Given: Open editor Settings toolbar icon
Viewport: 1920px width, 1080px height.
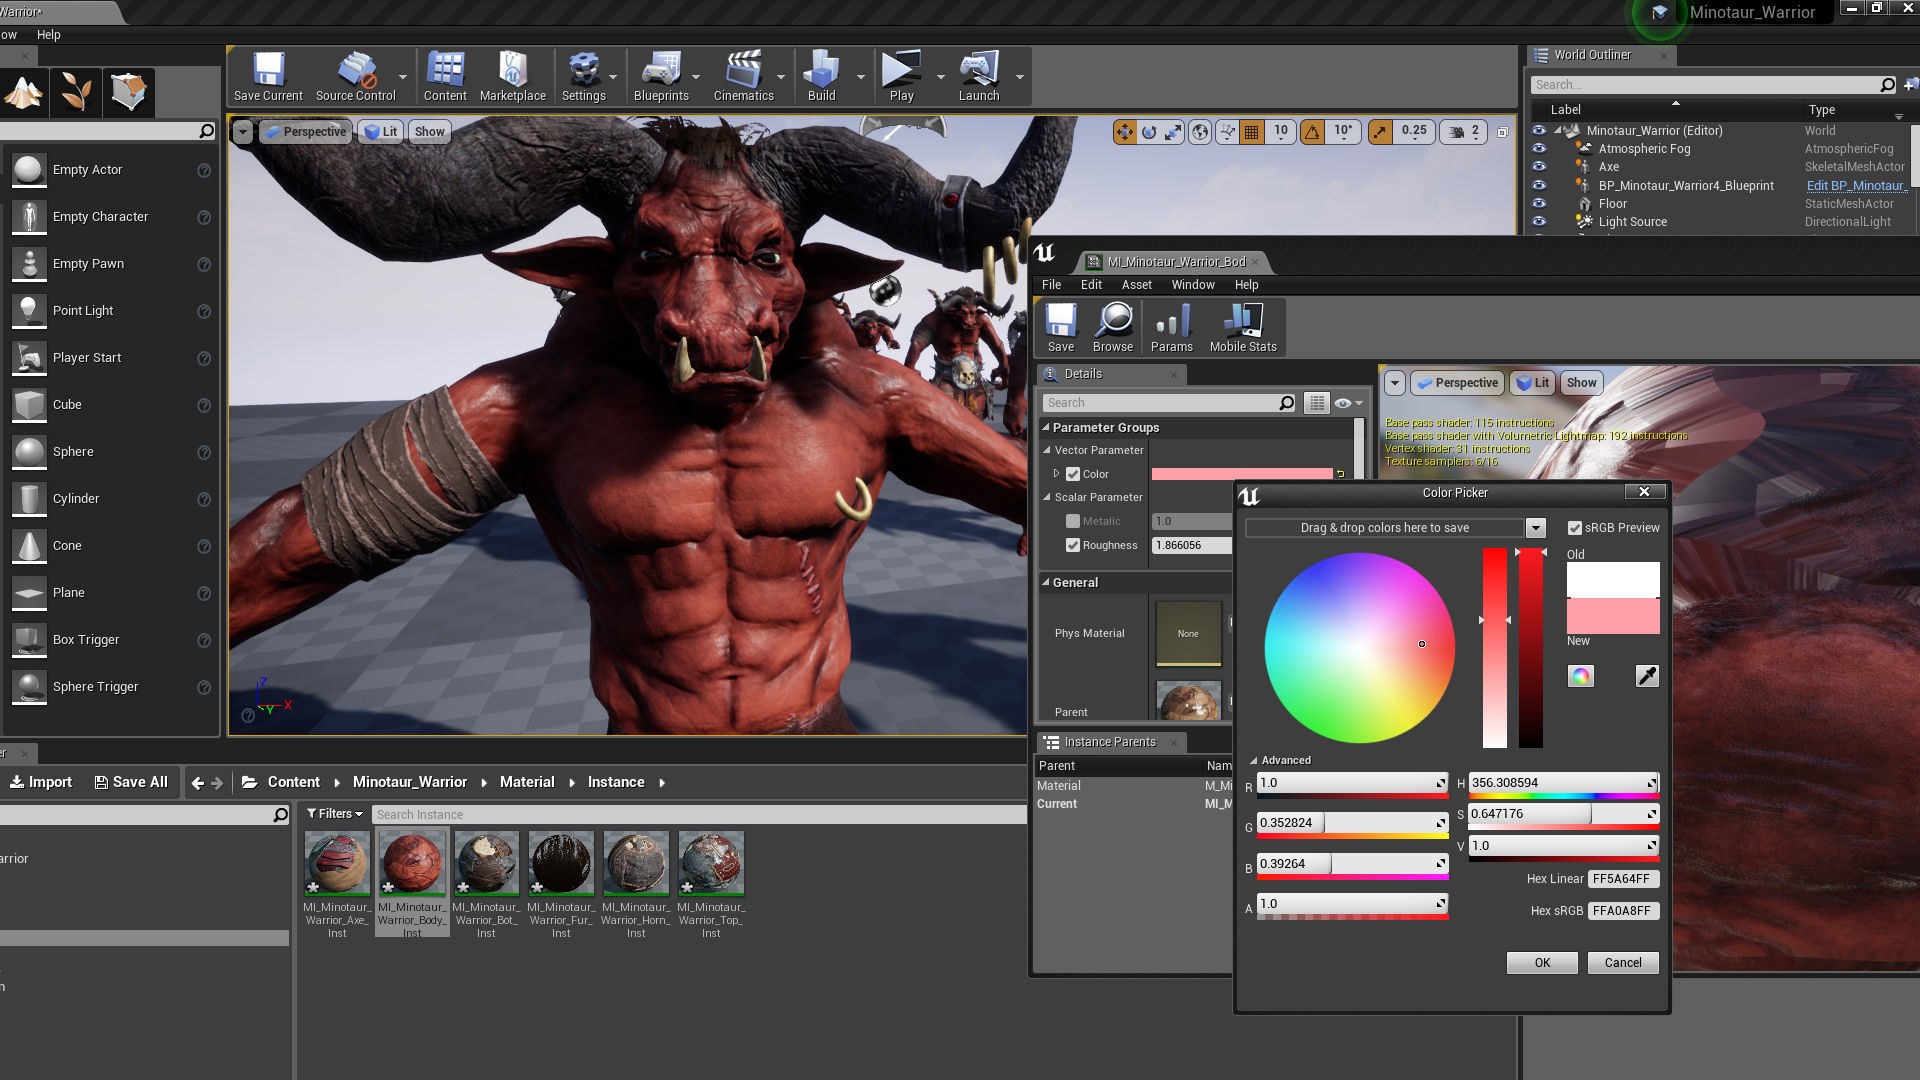Looking at the screenshot, I should pyautogui.click(x=583, y=77).
